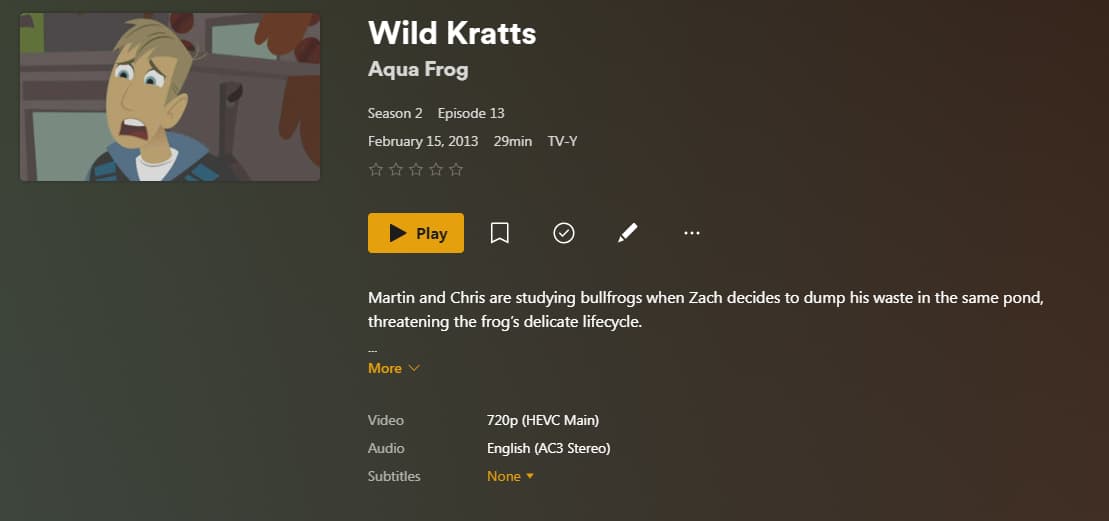Rate the episode four stars
The width and height of the screenshot is (1109, 521).
(436, 170)
